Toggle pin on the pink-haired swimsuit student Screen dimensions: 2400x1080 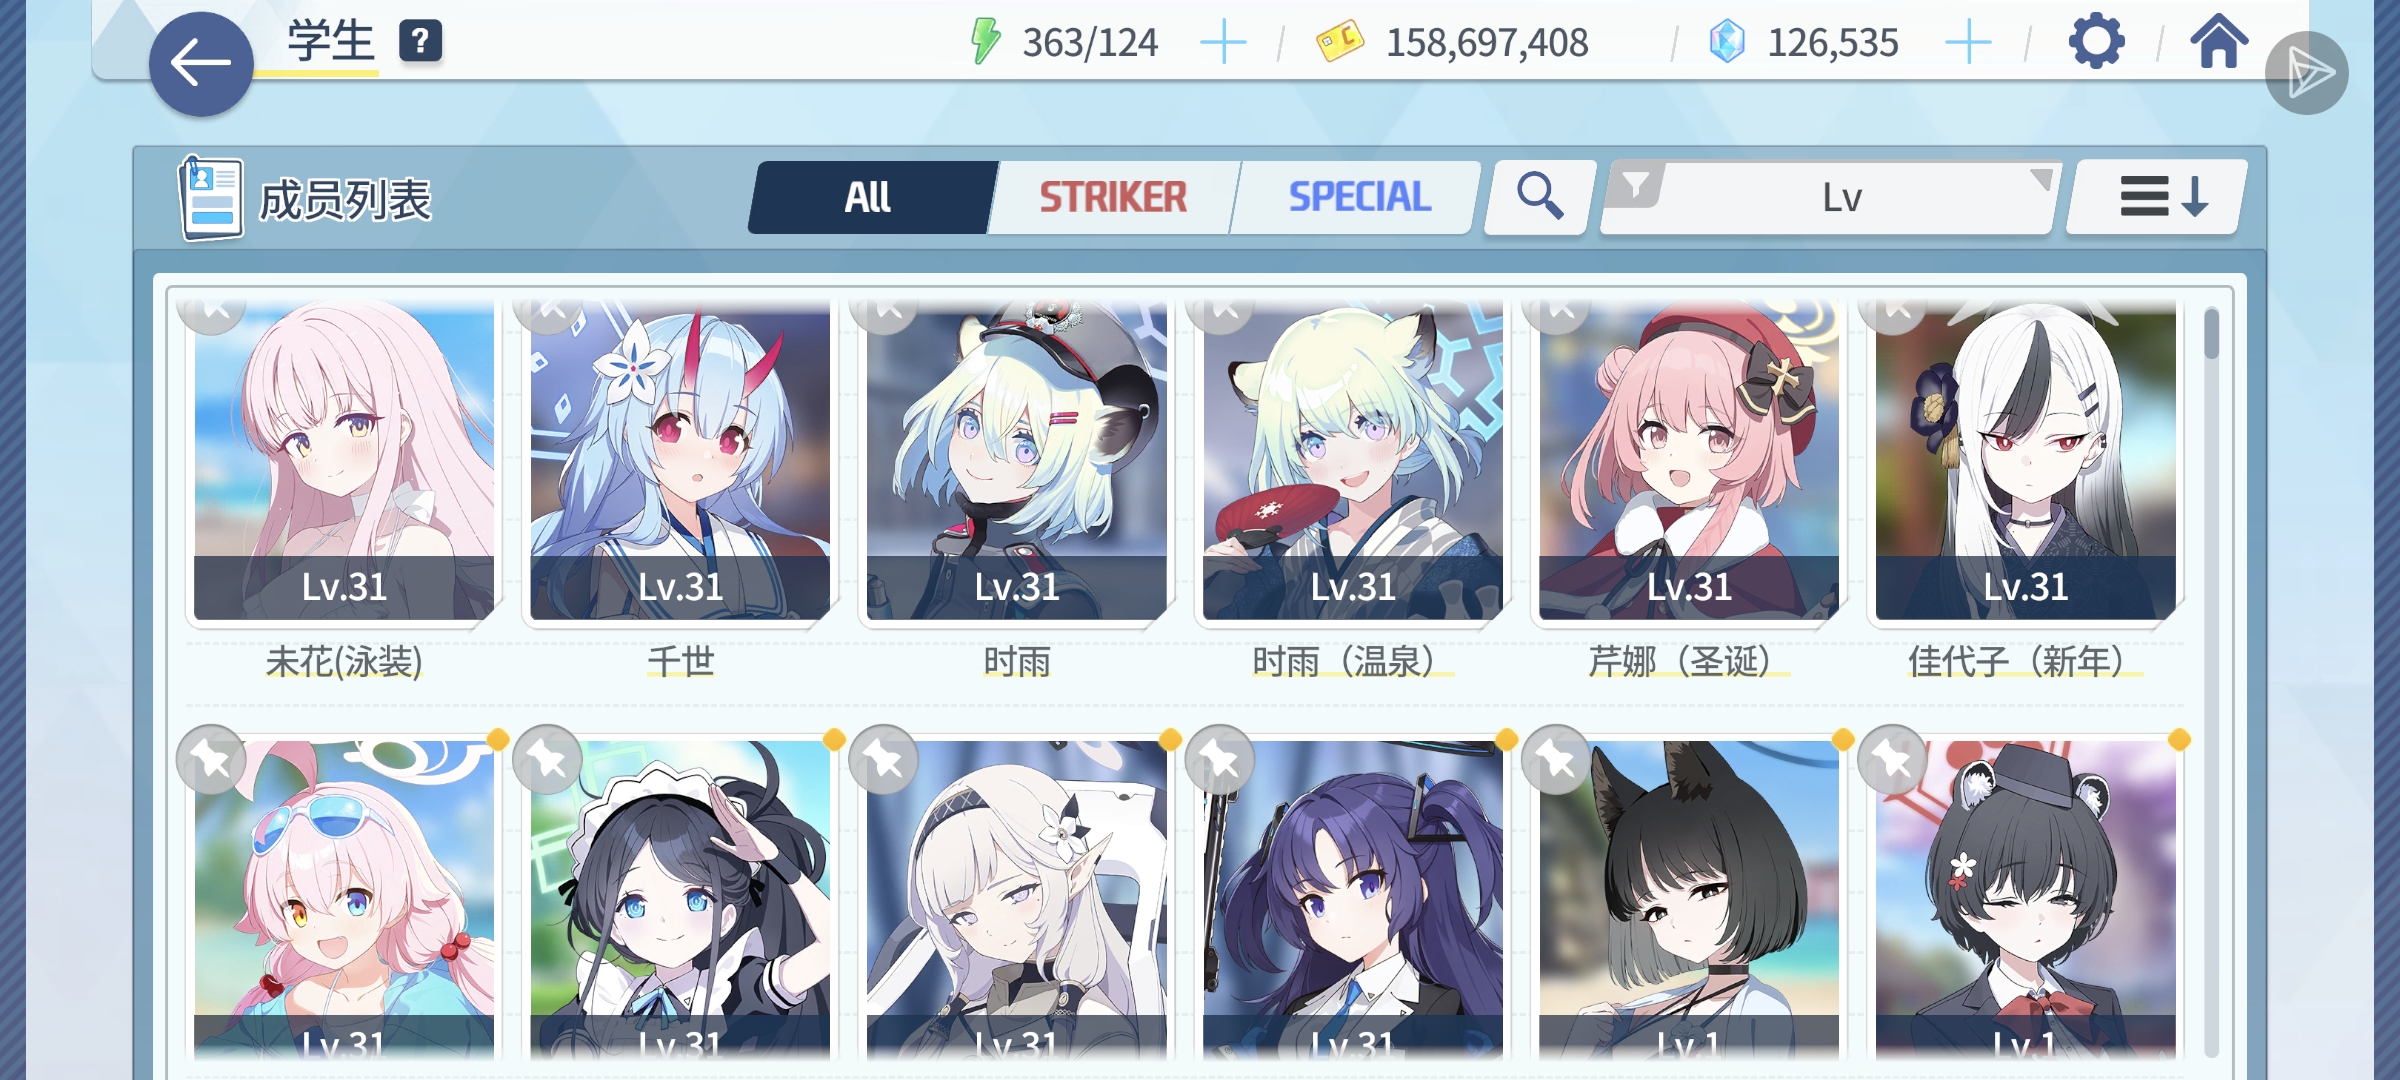point(211,760)
